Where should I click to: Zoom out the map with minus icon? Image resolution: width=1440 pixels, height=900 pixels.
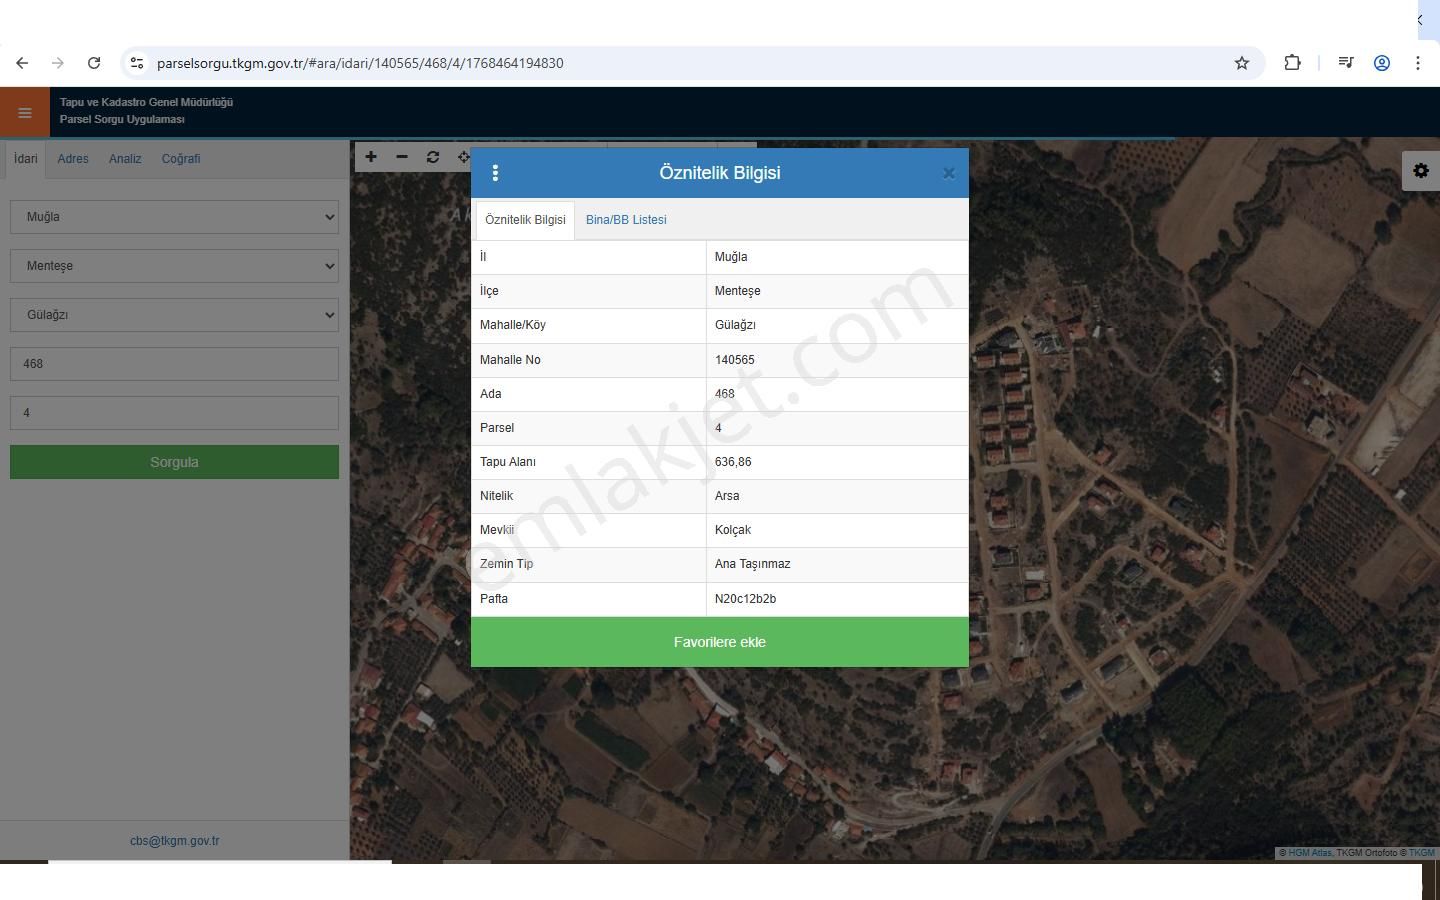pyautogui.click(x=402, y=157)
